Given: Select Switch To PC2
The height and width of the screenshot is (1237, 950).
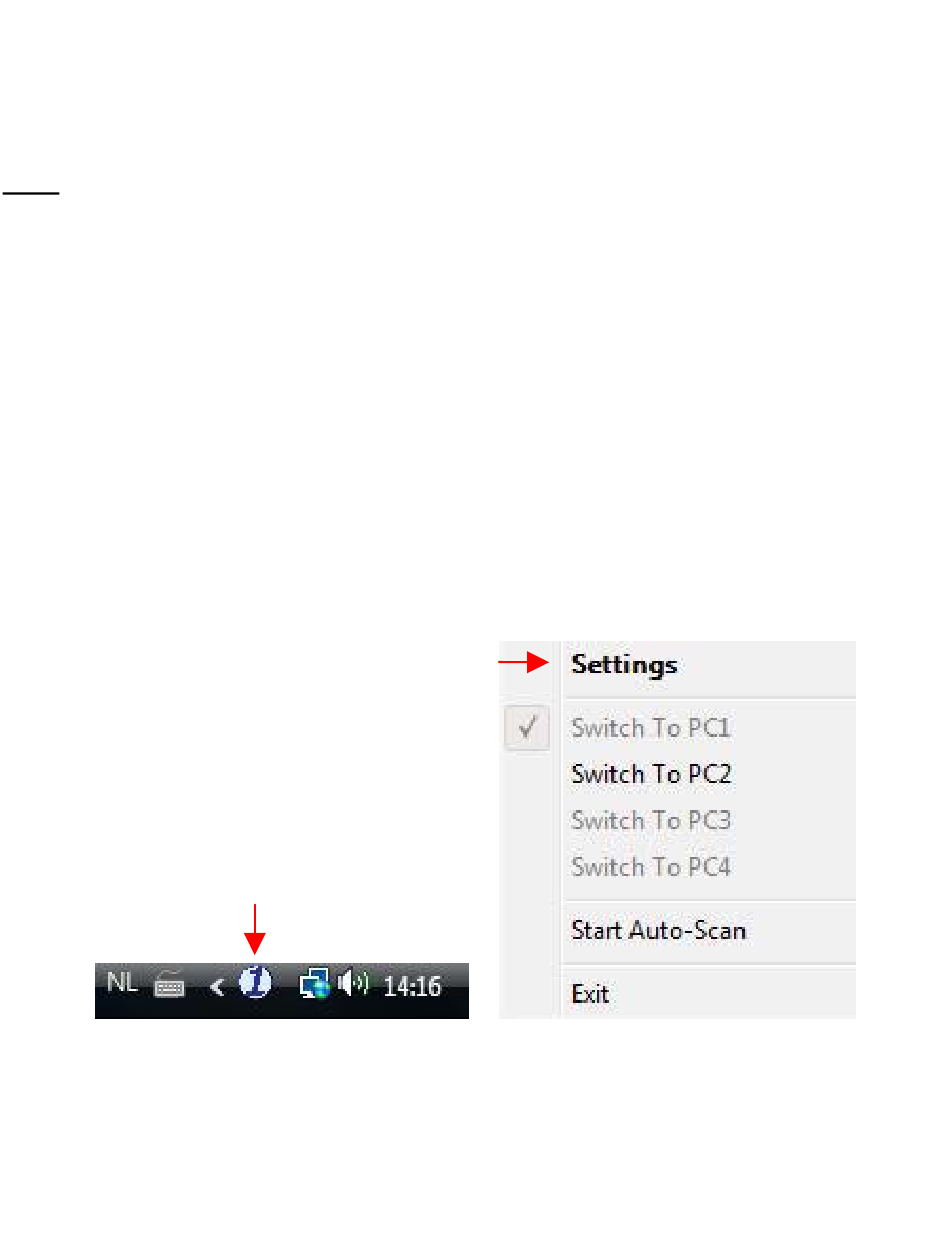Looking at the screenshot, I should [x=651, y=774].
